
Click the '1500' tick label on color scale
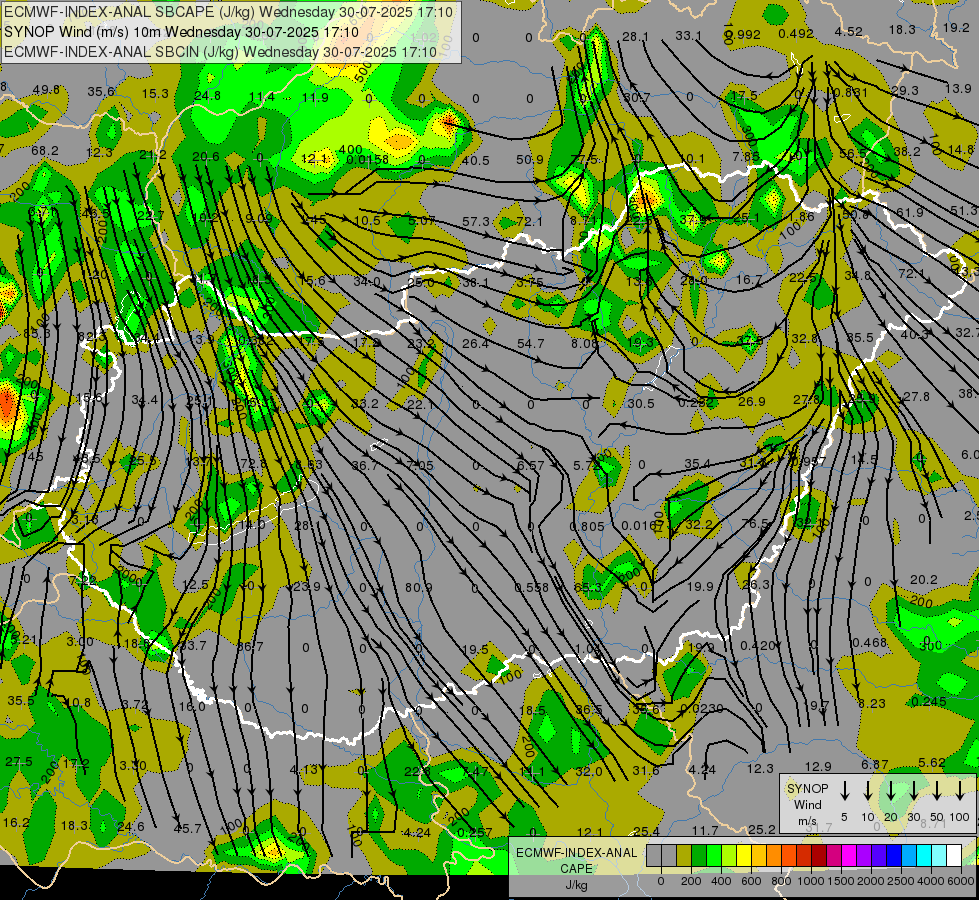841,881
